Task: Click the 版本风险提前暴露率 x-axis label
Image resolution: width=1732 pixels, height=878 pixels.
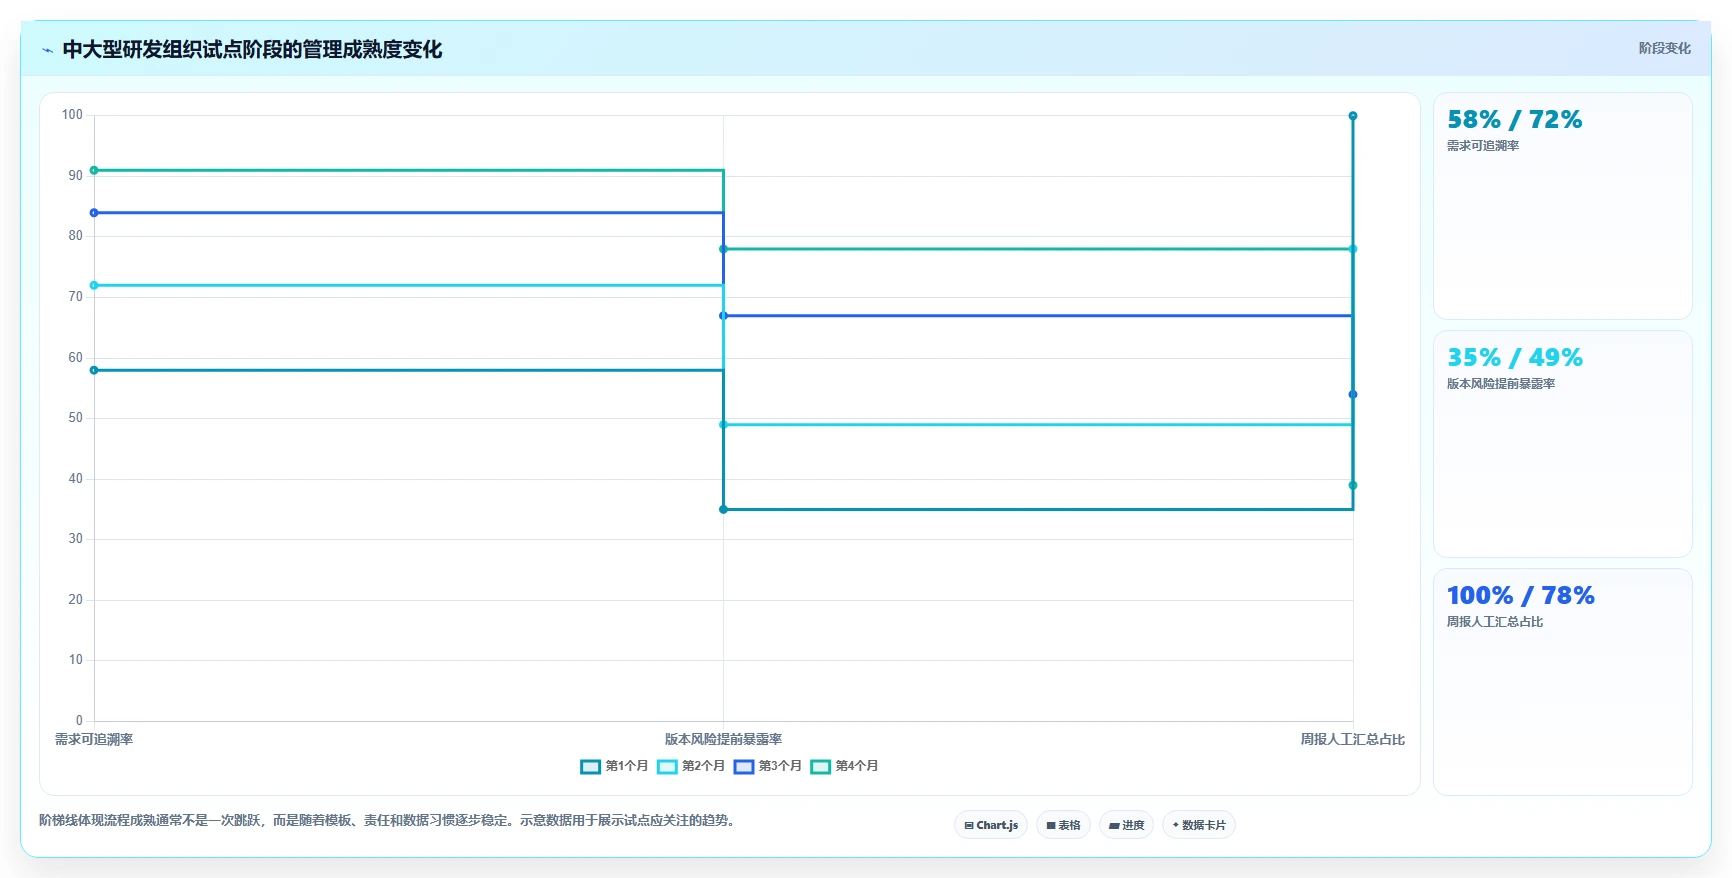Action: tap(723, 739)
